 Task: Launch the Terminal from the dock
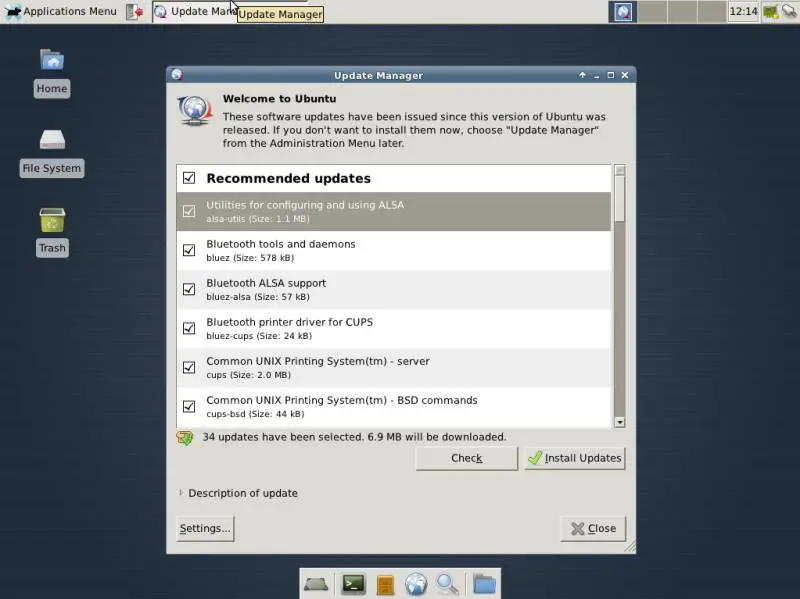pos(353,584)
